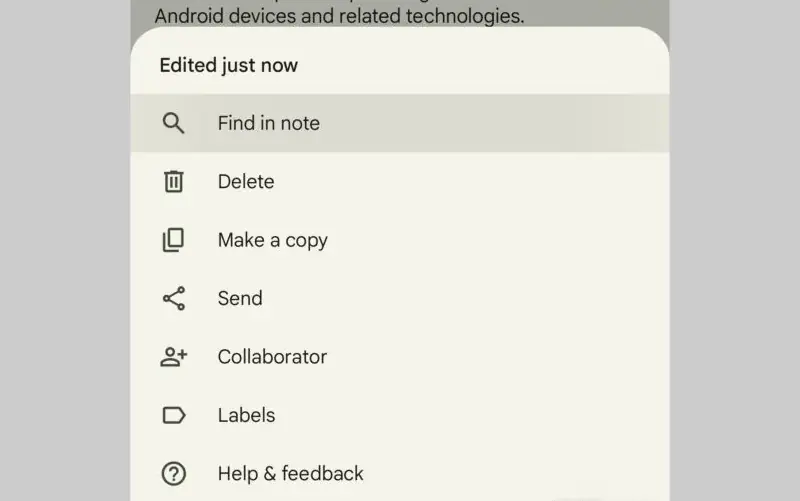The image size is (800, 501).
Task: Open Labels for this note
Action: tap(400, 415)
